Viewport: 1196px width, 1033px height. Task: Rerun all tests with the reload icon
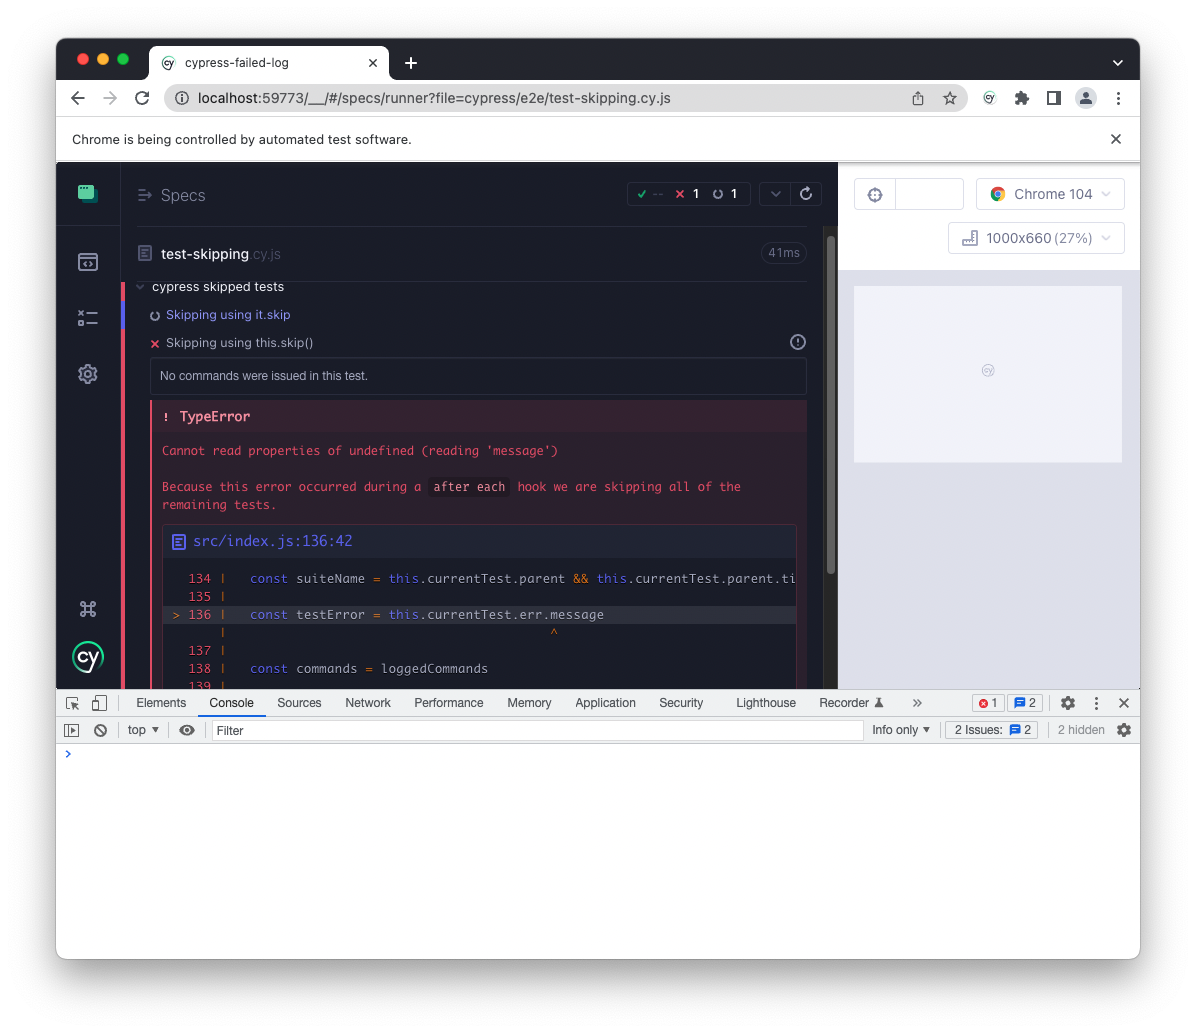tap(805, 194)
